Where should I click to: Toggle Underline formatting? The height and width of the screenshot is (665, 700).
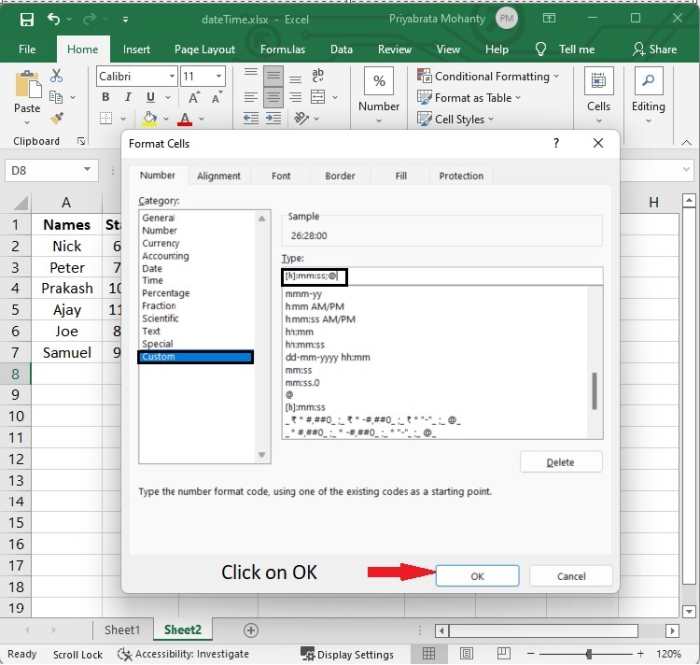pos(150,97)
